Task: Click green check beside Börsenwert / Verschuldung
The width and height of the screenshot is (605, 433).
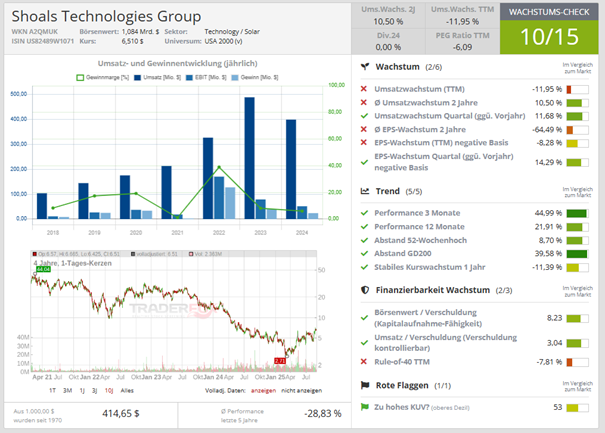Action: pos(364,318)
